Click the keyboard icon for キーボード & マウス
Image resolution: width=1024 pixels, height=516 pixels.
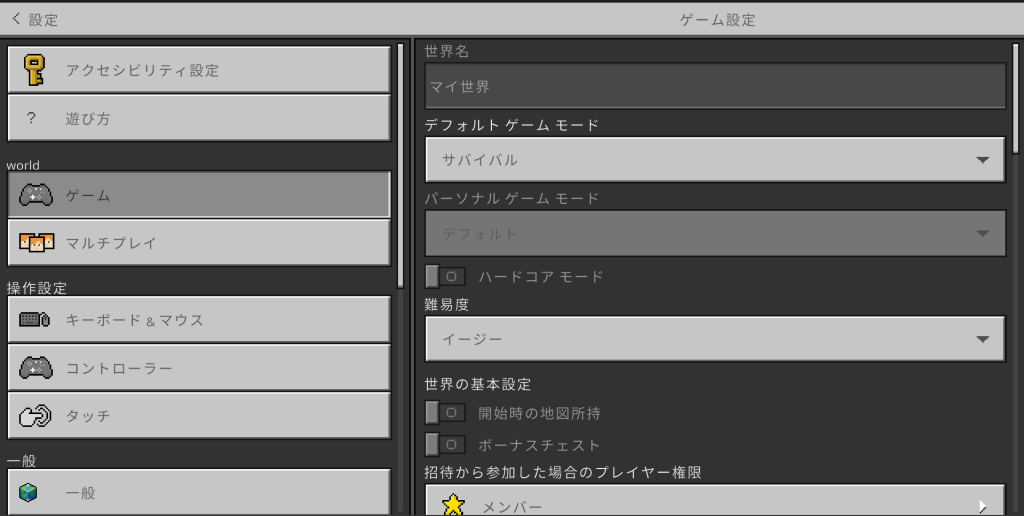tap(36, 320)
